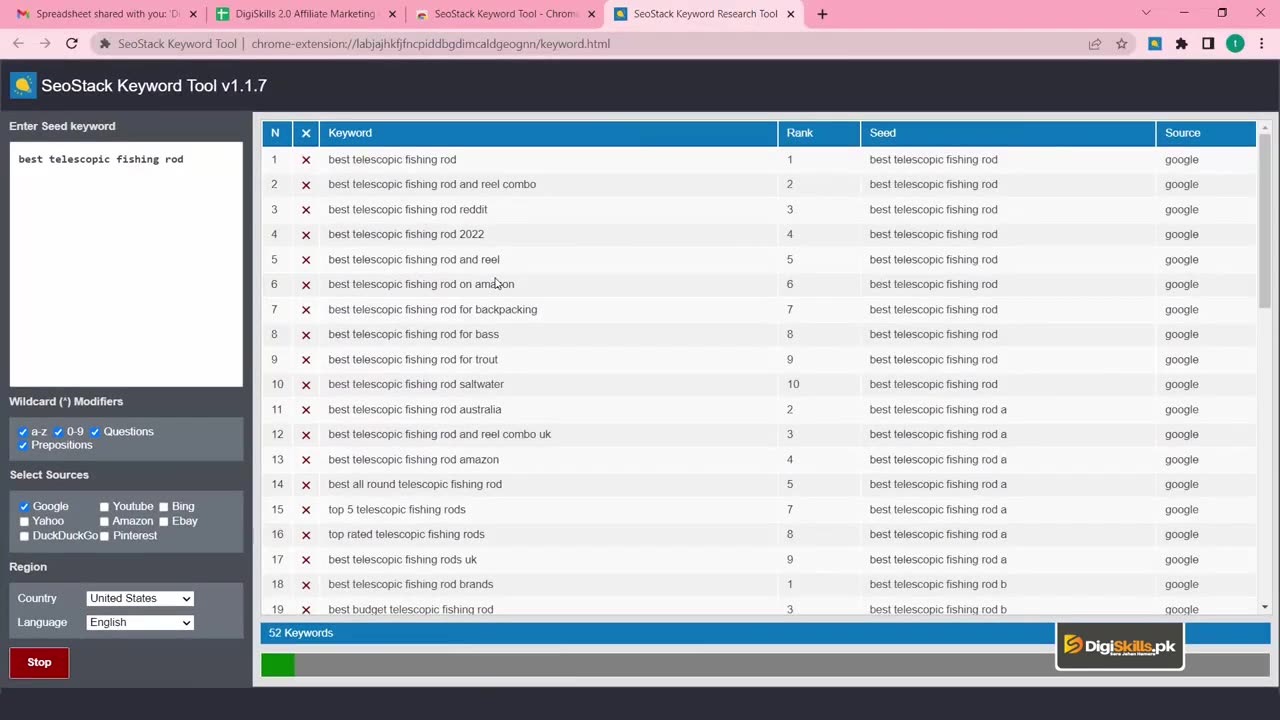Open the Country dropdown
The height and width of the screenshot is (720, 1280).
pos(140,598)
